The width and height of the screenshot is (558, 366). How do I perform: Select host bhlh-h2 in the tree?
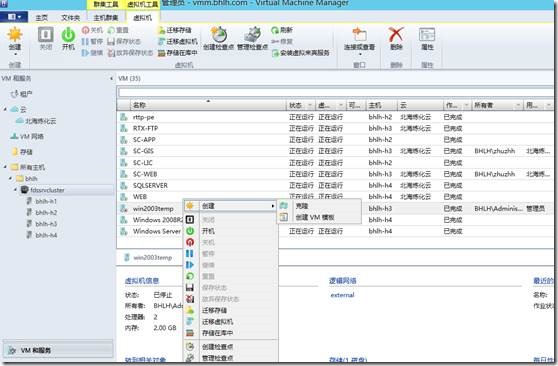click(42, 213)
